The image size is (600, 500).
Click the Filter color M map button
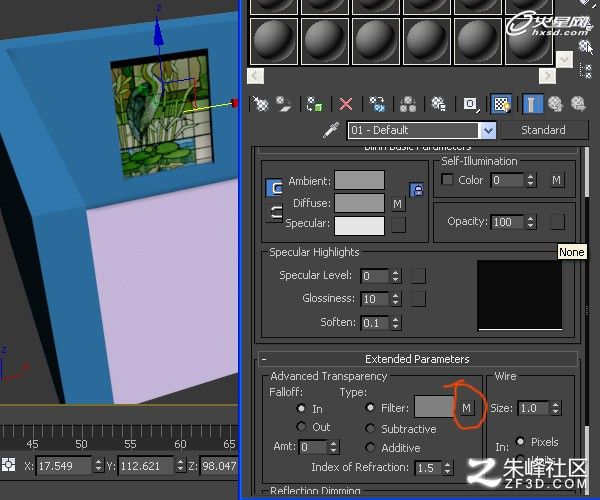[466, 408]
